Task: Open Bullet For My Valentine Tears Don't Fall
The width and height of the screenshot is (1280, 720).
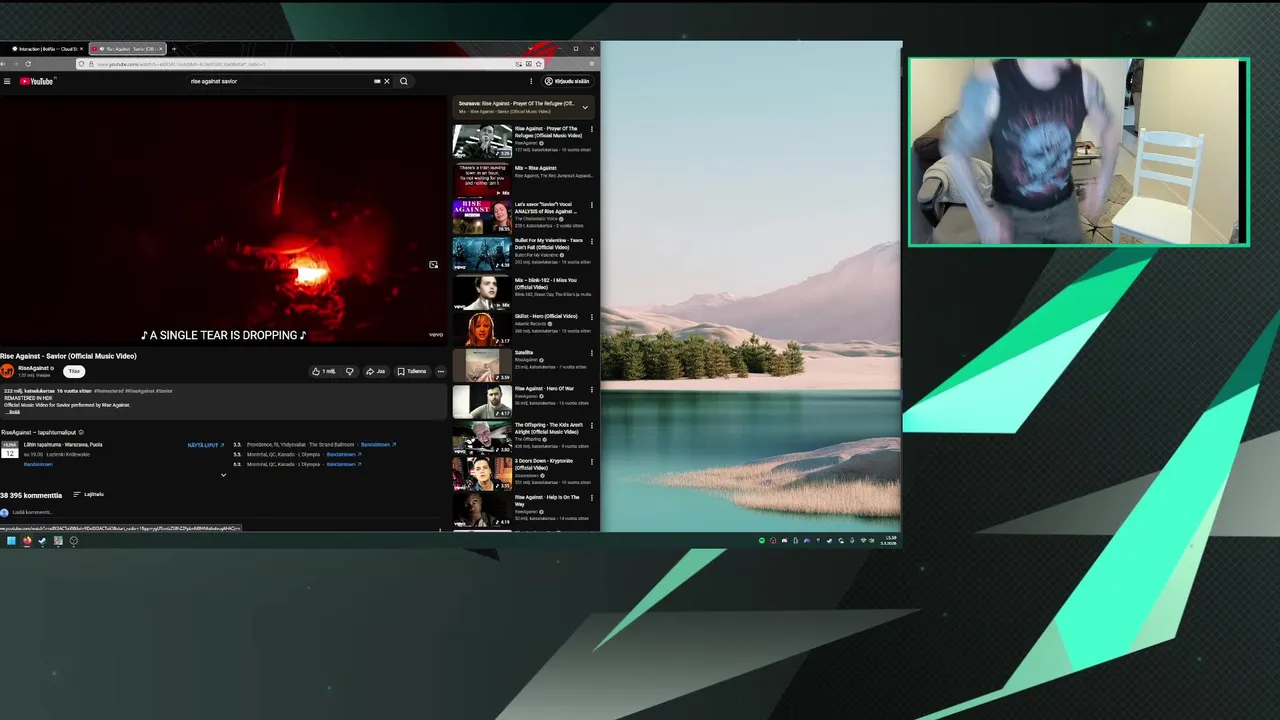Action: (482, 254)
